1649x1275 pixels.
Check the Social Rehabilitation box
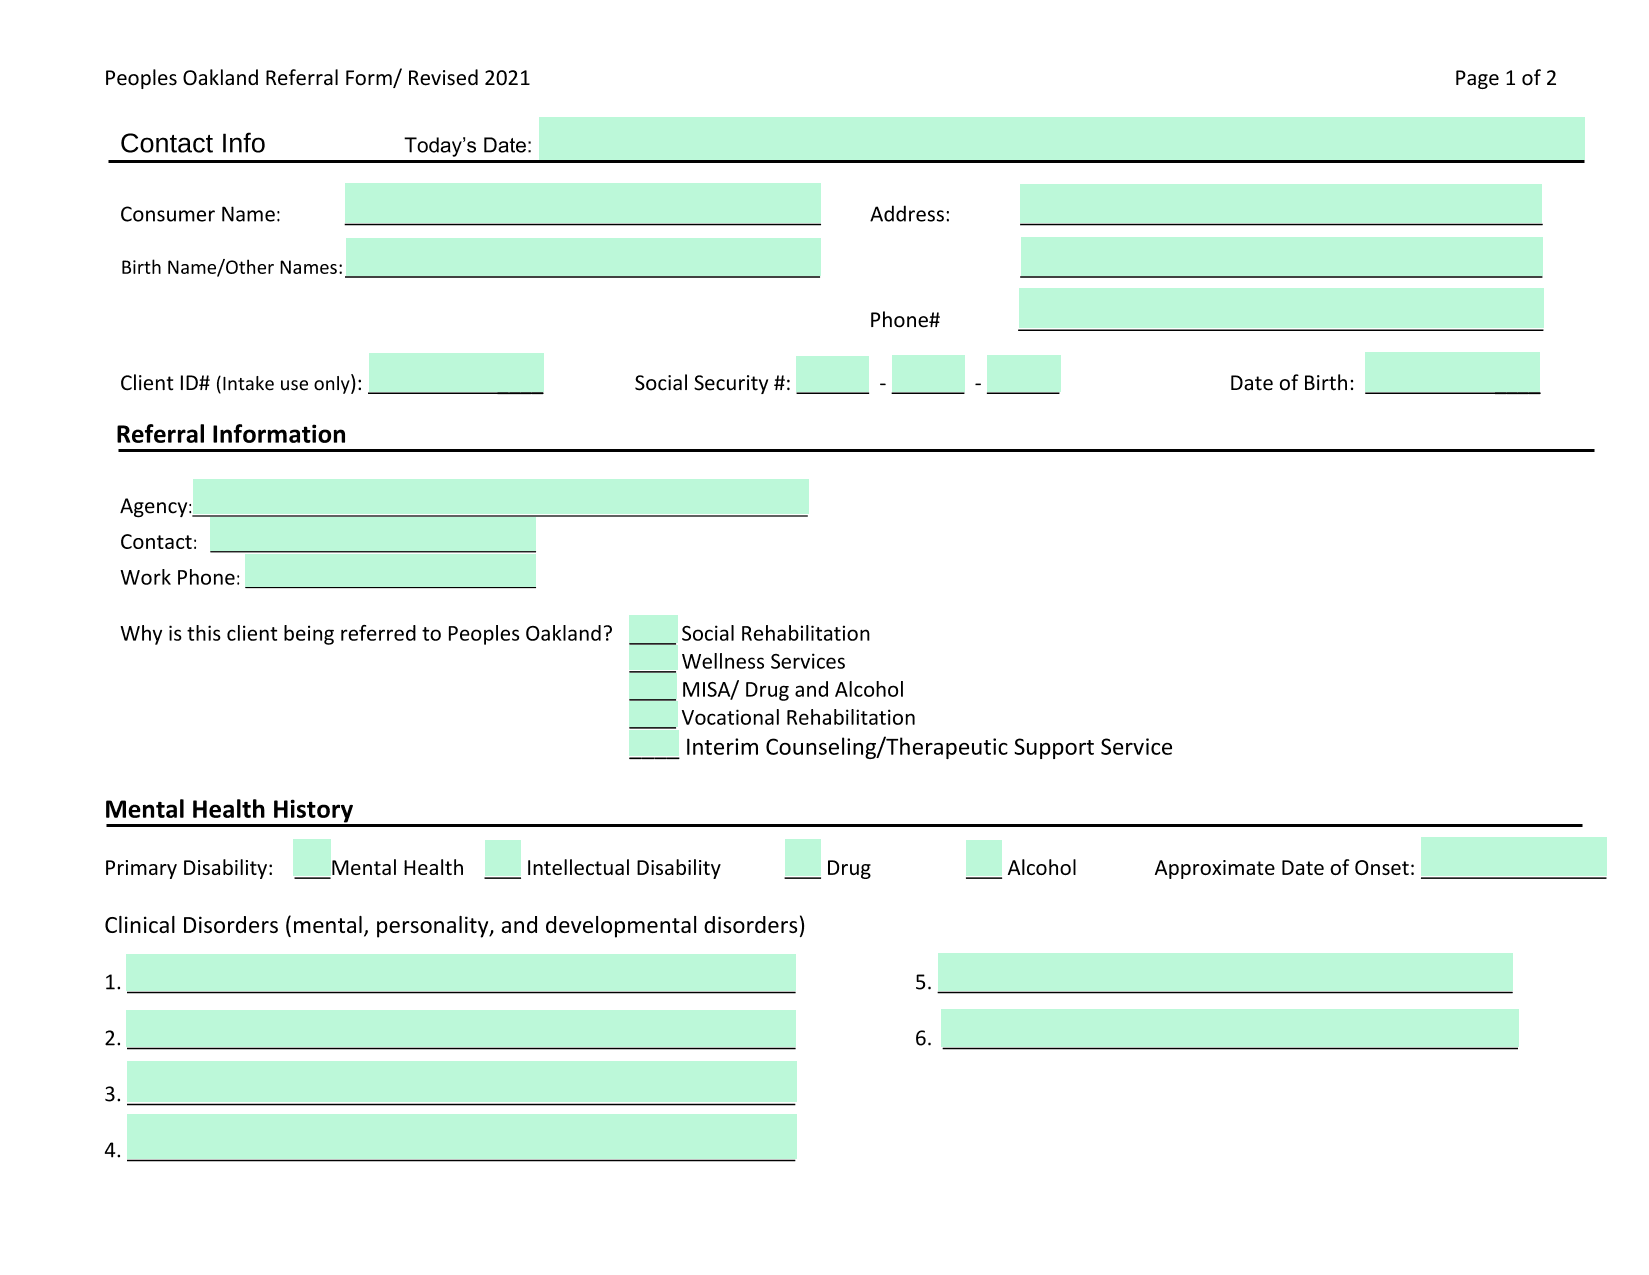click(653, 629)
